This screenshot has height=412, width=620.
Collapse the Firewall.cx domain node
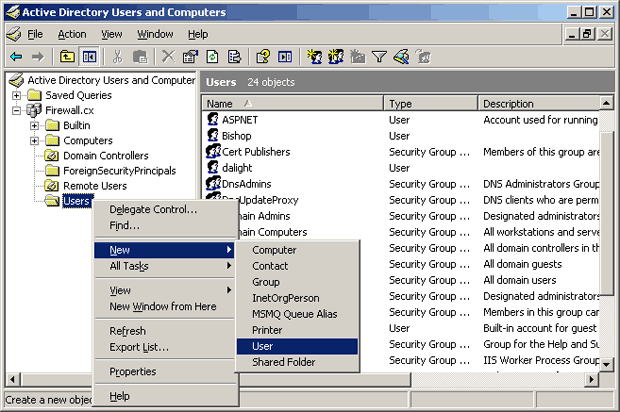pos(16,110)
